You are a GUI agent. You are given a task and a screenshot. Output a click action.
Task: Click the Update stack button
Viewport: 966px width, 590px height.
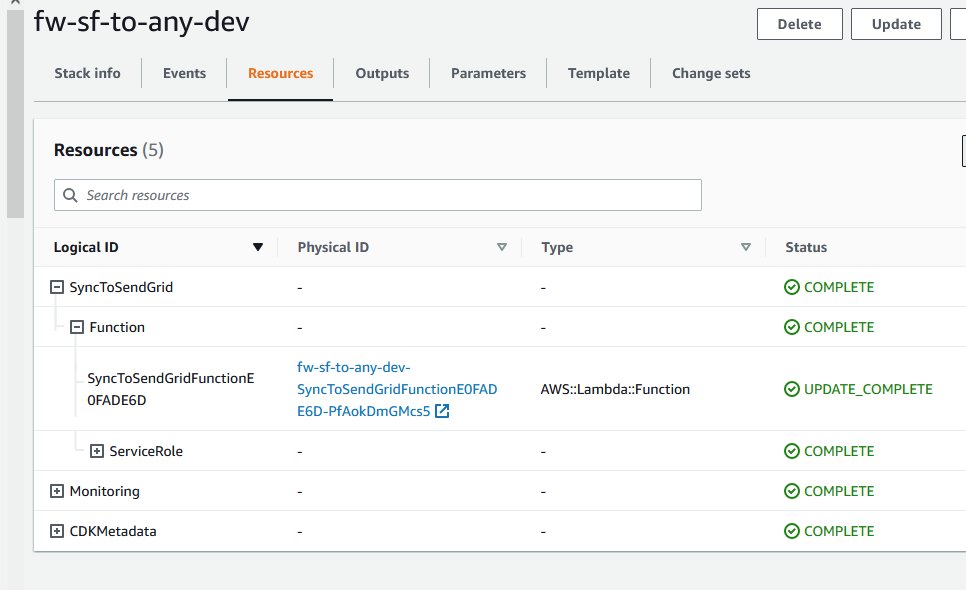pyautogui.click(x=896, y=24)
